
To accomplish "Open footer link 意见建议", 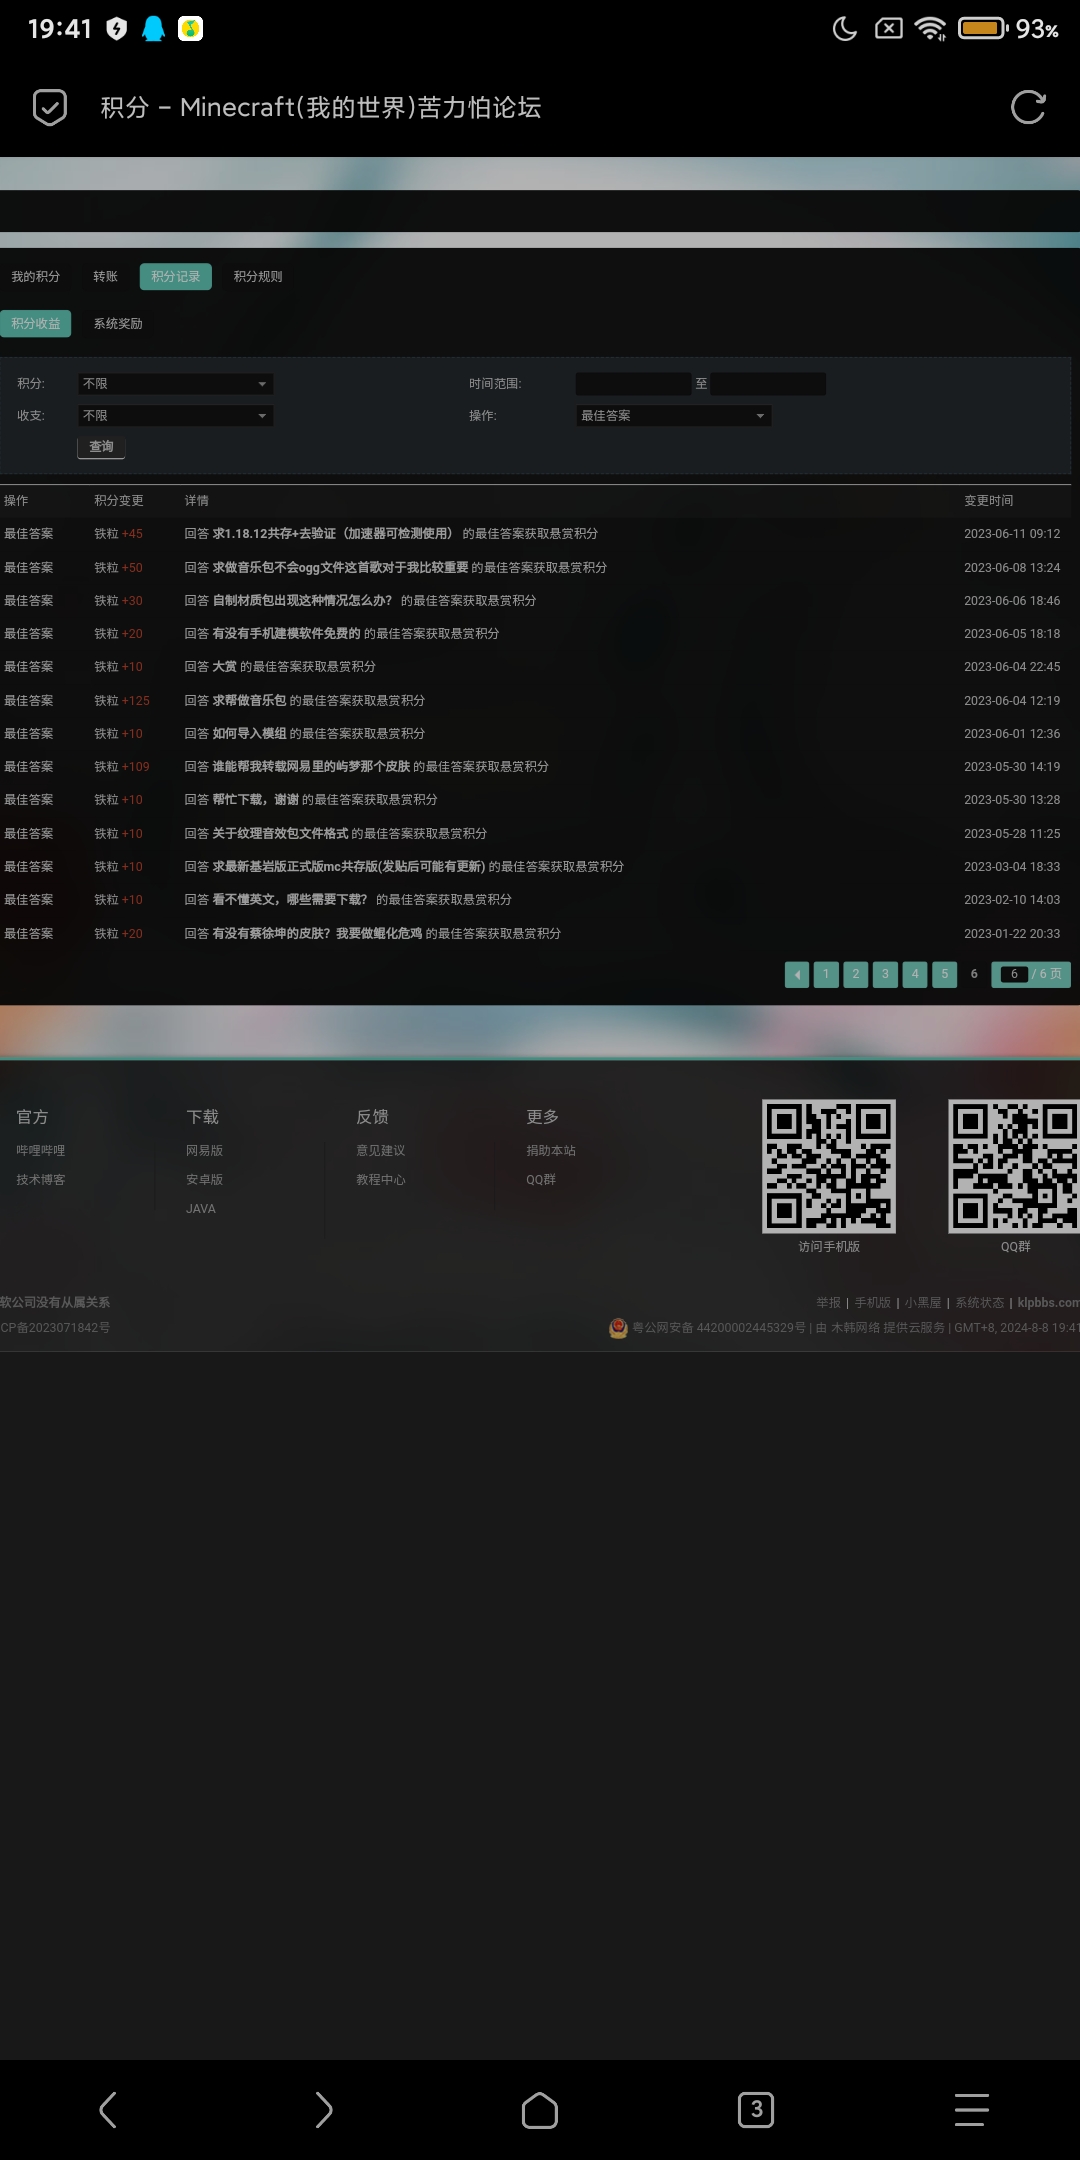I will (x=381, y=1151).
